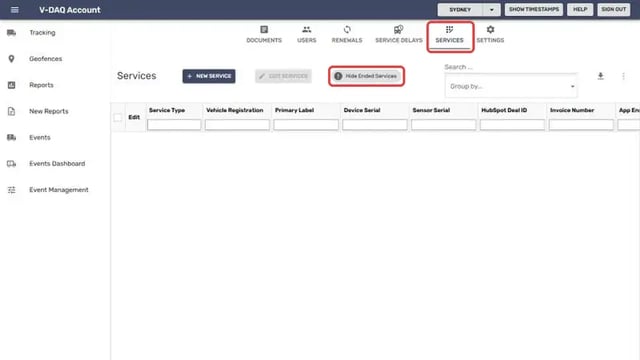This screenshot has height=360, width=640.
Task: Toggle Hide Ended Services
Action: pyautogui.click(x=366, y=76)
